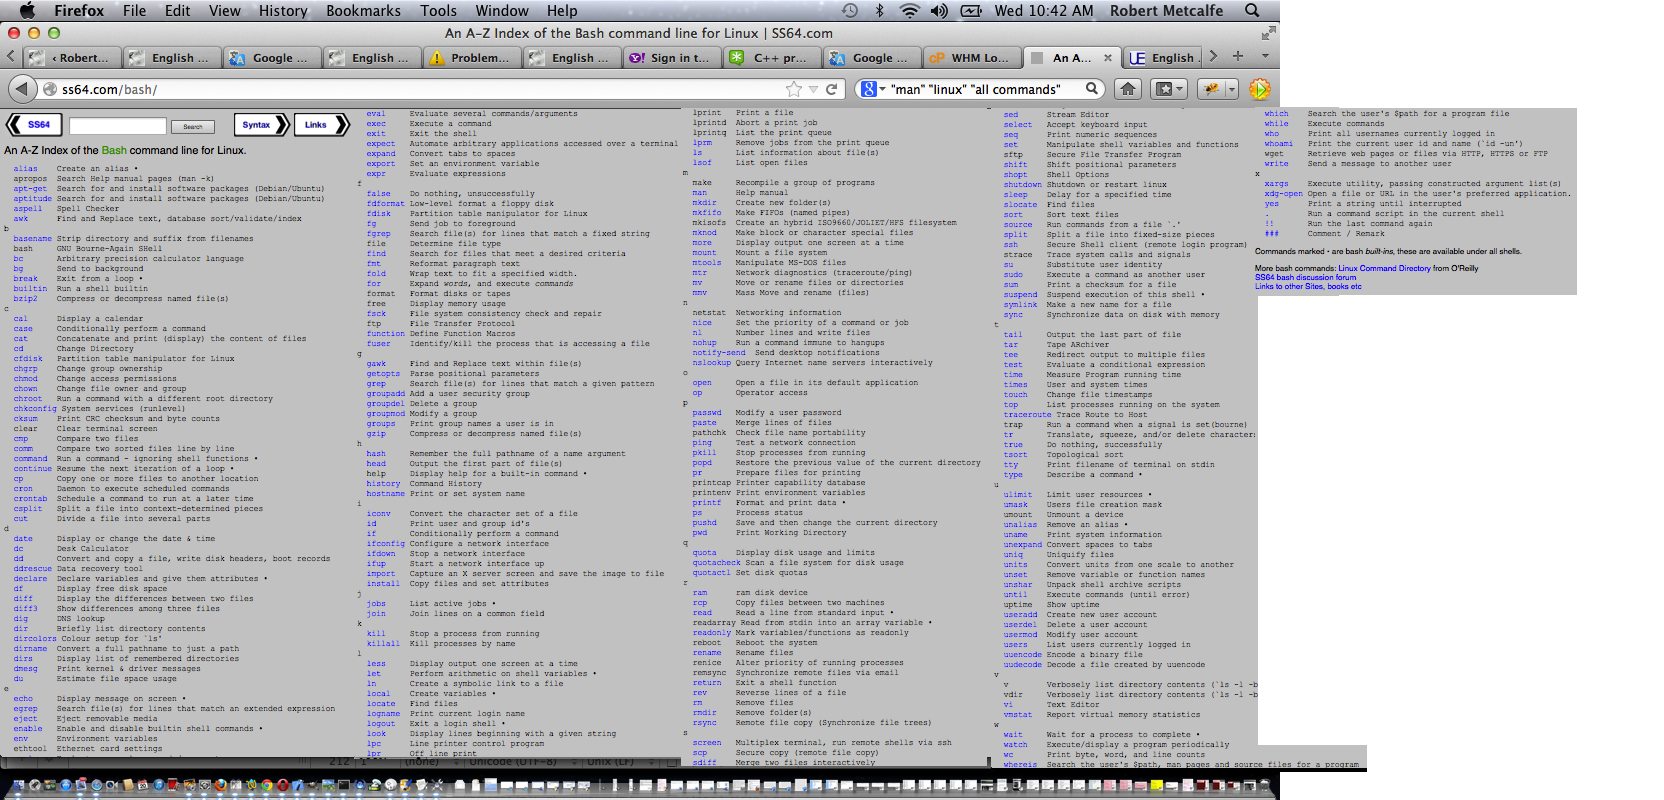Click the Links button on page
Image resolution: width=1664 pixels, height=800 pixels.
point(322,125)
